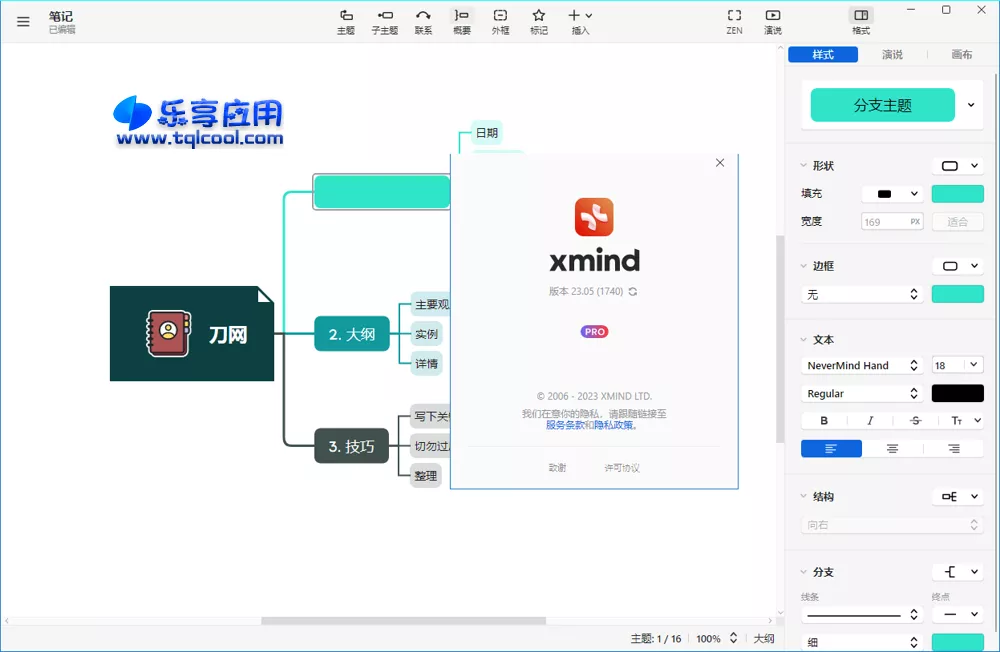The width and height of the screenshot is (1000, 652).
Task: Open the 标记 (Marker) panel
Action: pyautogui.click(x=538, y=20)
